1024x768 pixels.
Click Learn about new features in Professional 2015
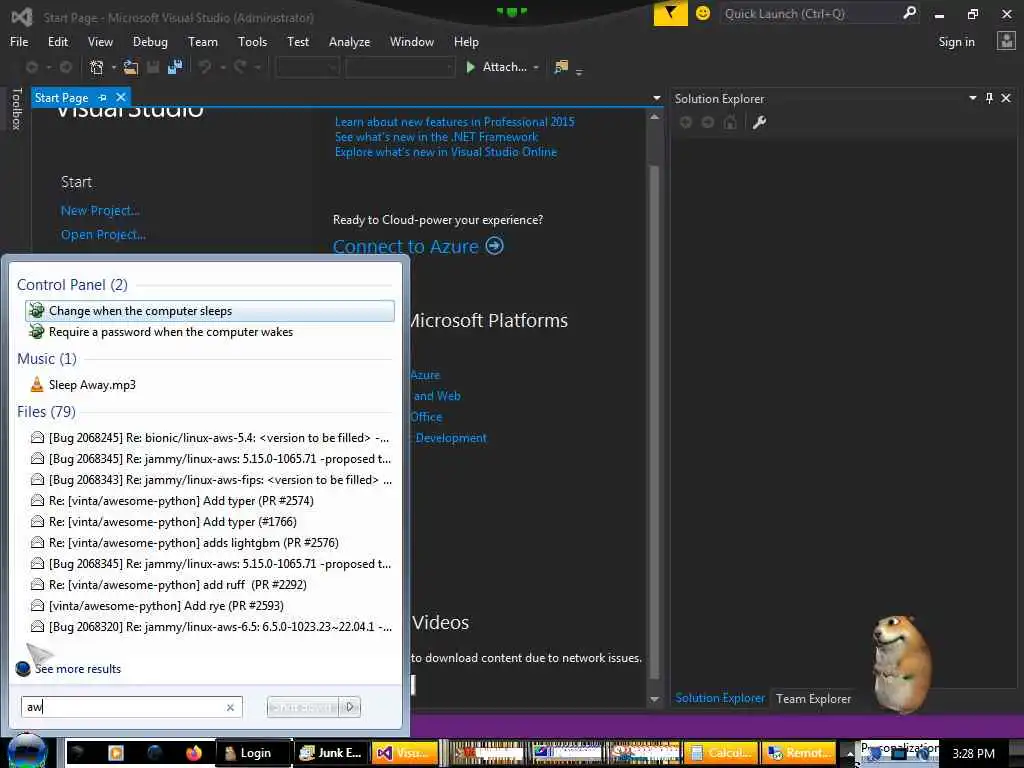pos(455,121)
